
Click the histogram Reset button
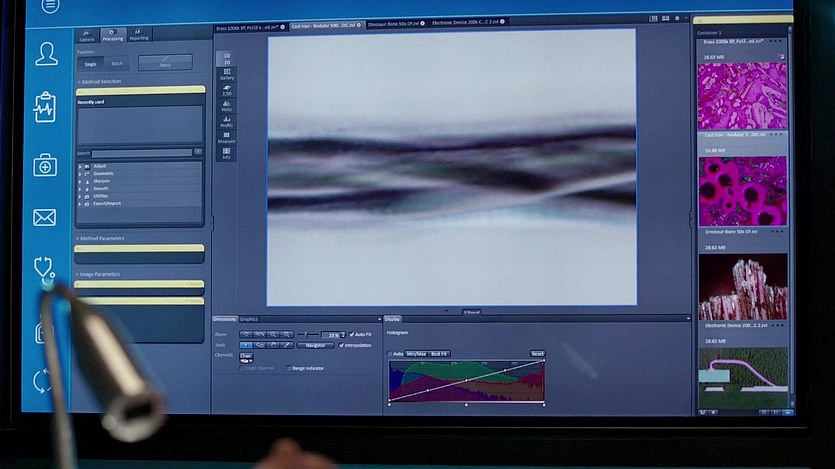[537, 353]
